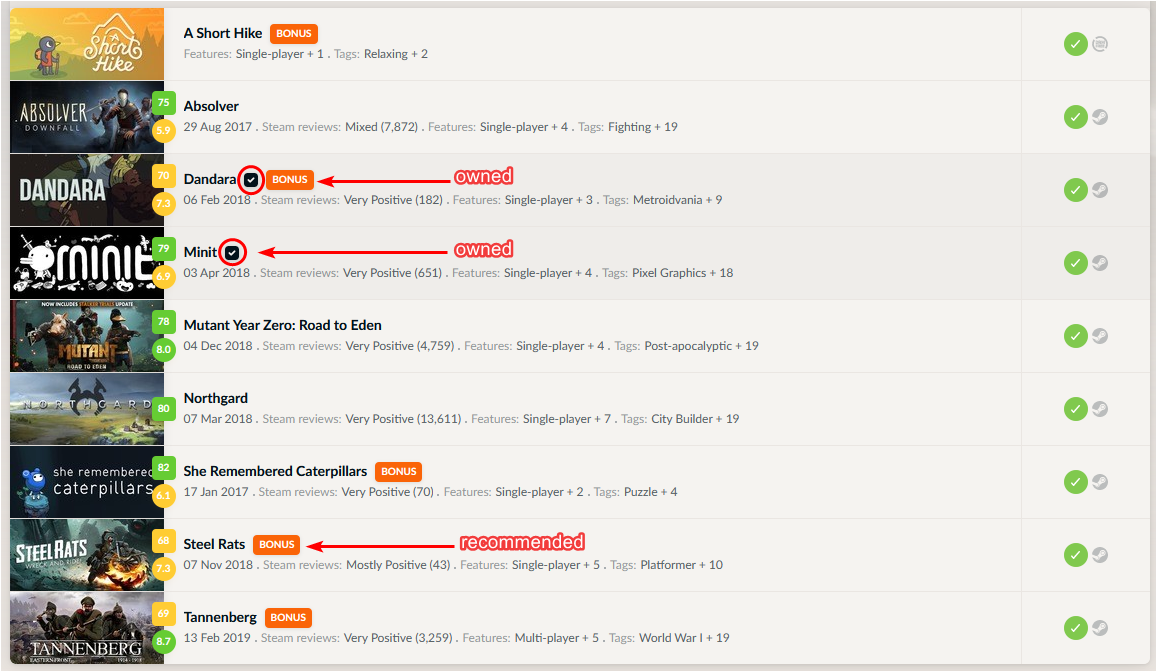The height and width of the screenshot is (672, 1157).
Task: Open She Remembered Caterpillars title link
Action: (275, 471)
